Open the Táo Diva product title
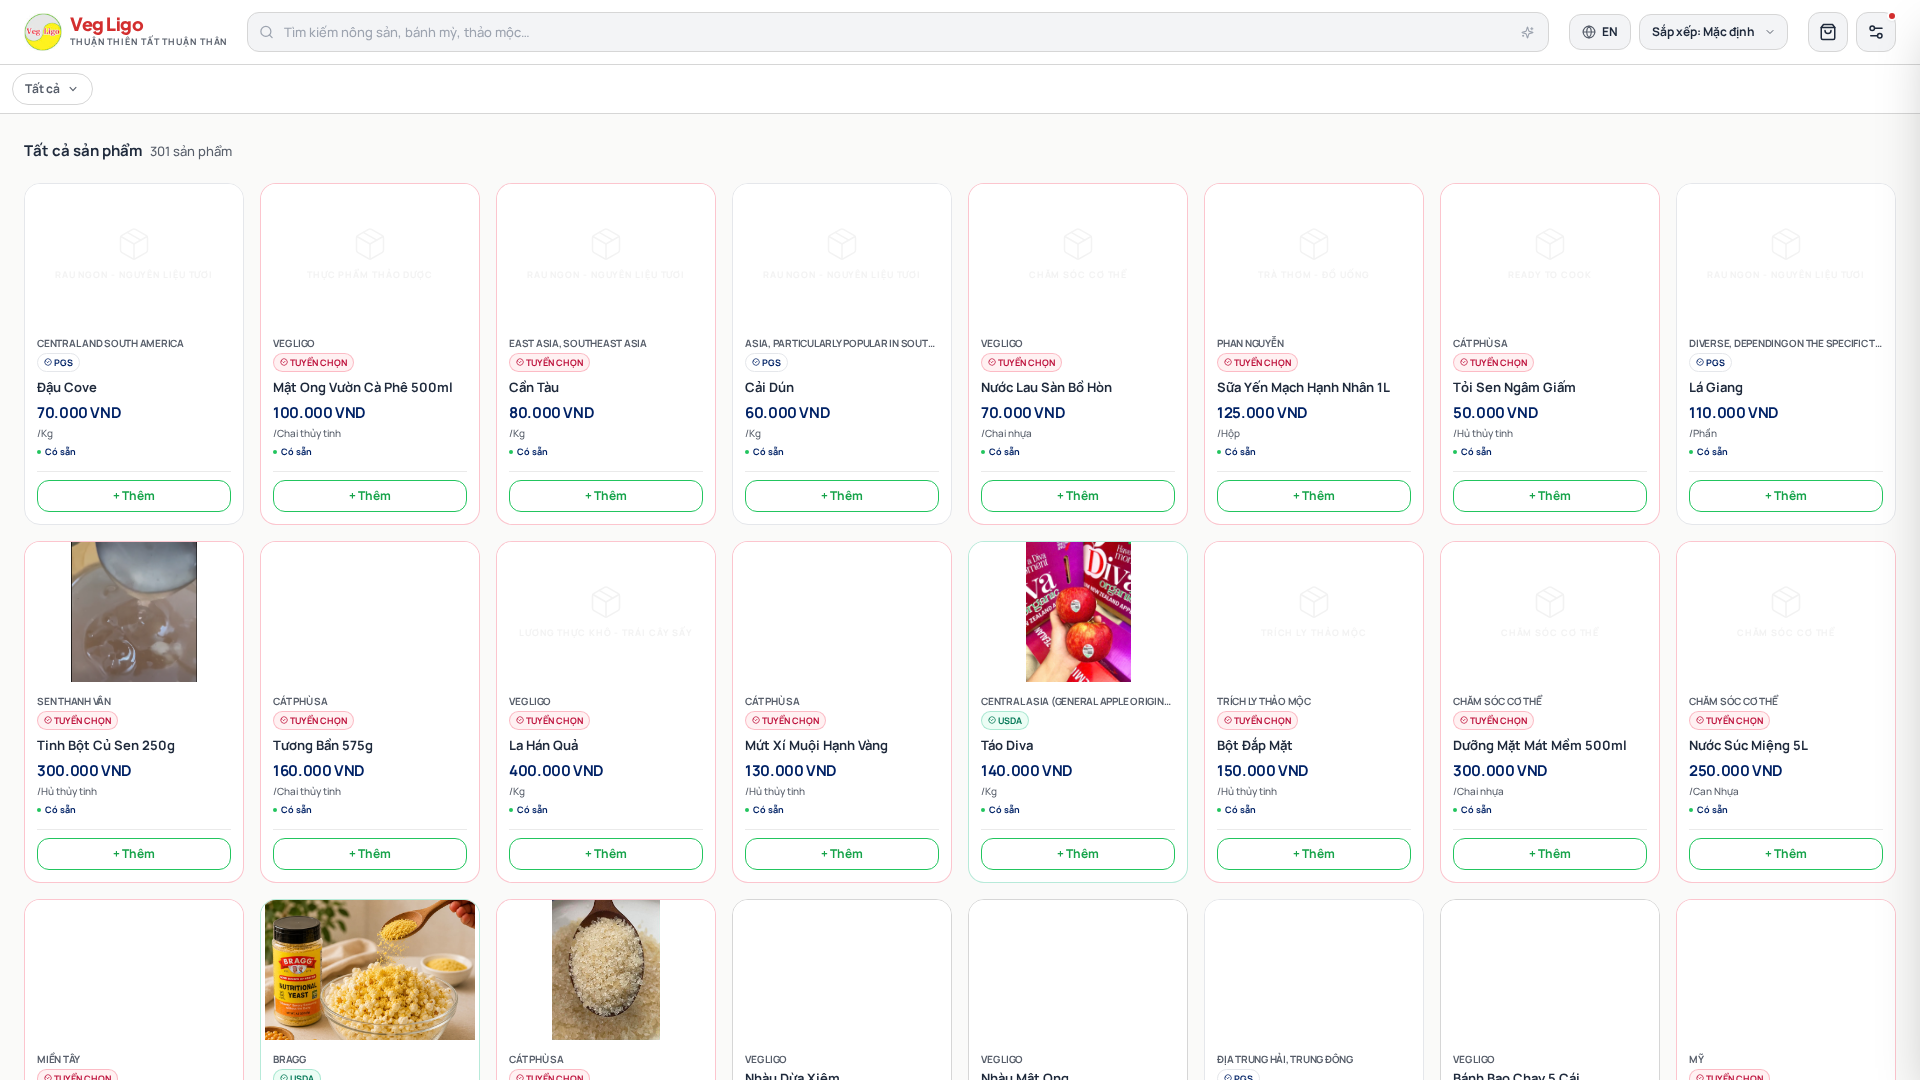Viewport: 1920px width, 1080px height. [x=1007, y=745]
